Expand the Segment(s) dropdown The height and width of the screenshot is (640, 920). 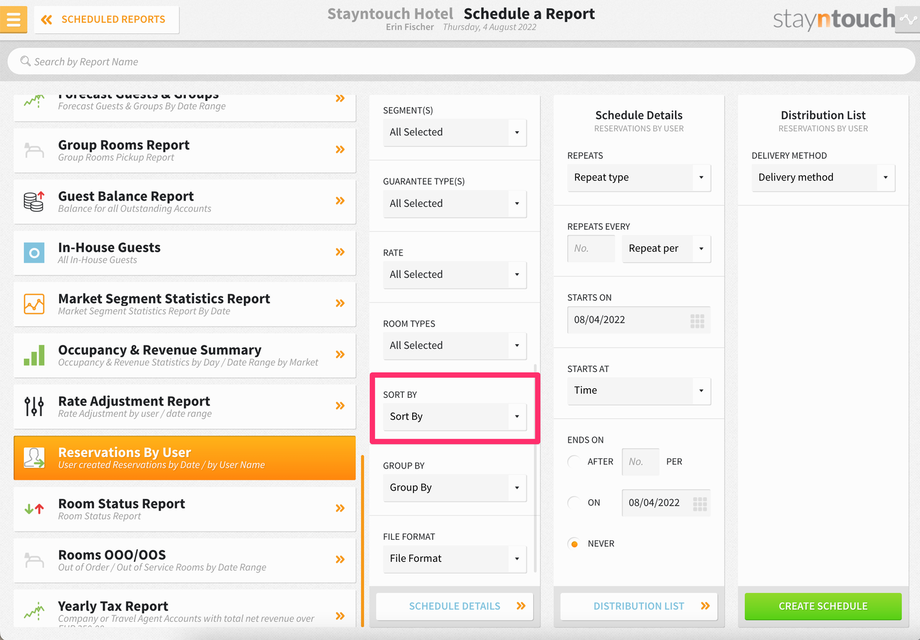pyautogui.click(x=455, y=132)
